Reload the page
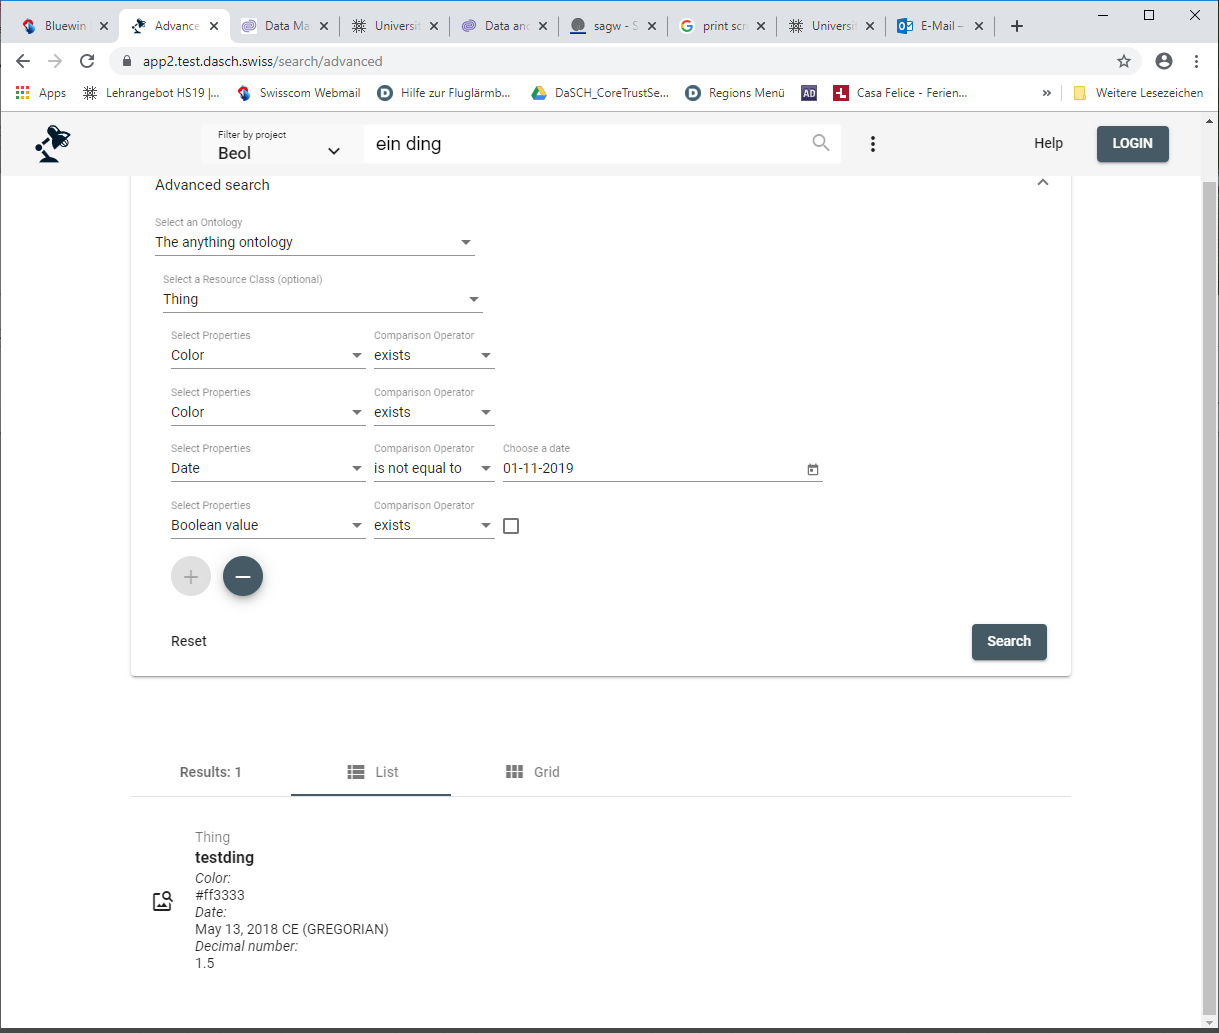 (87, 61)
